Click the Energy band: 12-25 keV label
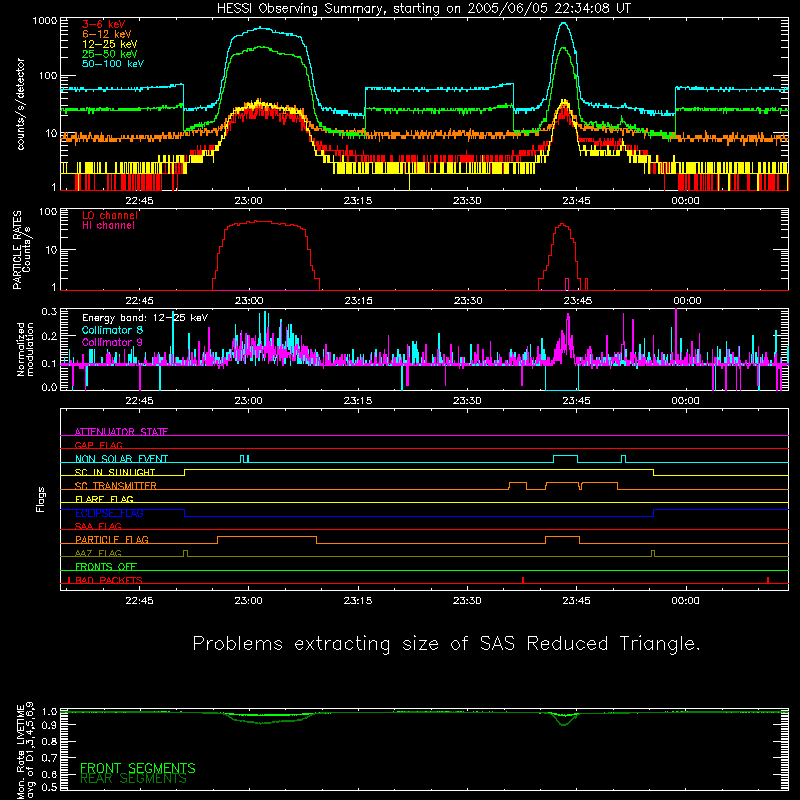 point(145,318)
